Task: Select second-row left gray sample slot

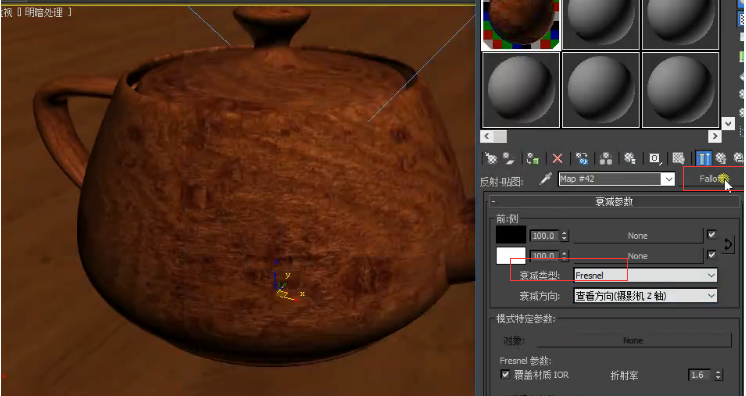Action: pyautogui.click(x=521, y=90)
